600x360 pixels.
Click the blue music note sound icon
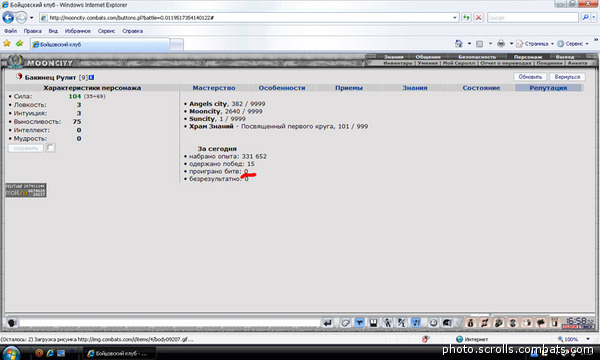click(416, 323)
